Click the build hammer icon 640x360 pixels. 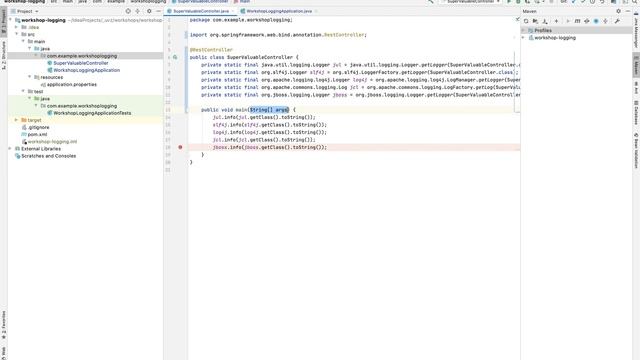click(x=431, y=2)
